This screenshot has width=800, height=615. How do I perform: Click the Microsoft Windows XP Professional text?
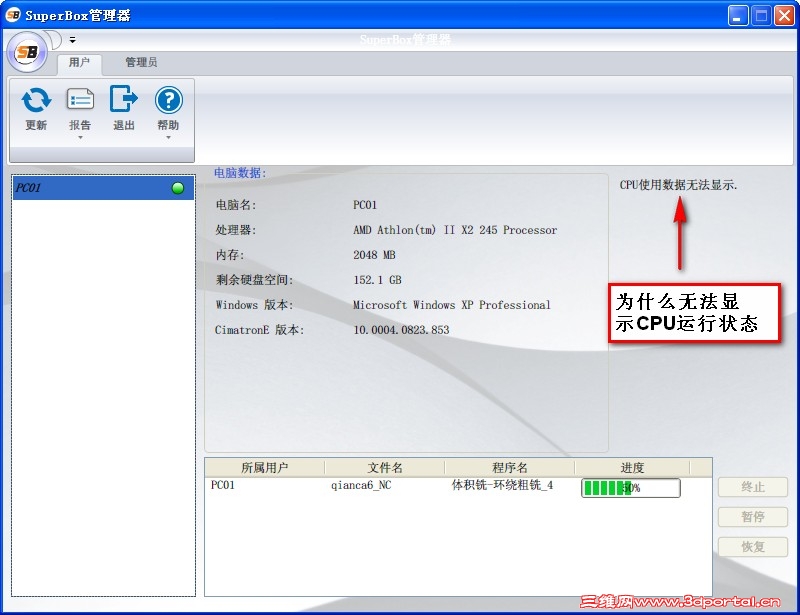452,305
